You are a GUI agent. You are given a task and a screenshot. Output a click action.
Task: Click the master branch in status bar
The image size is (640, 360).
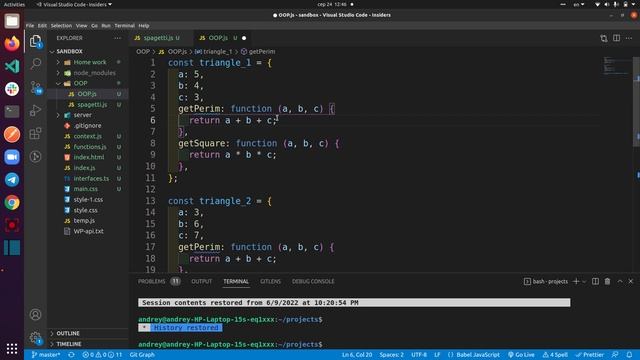tap(46, 355)
